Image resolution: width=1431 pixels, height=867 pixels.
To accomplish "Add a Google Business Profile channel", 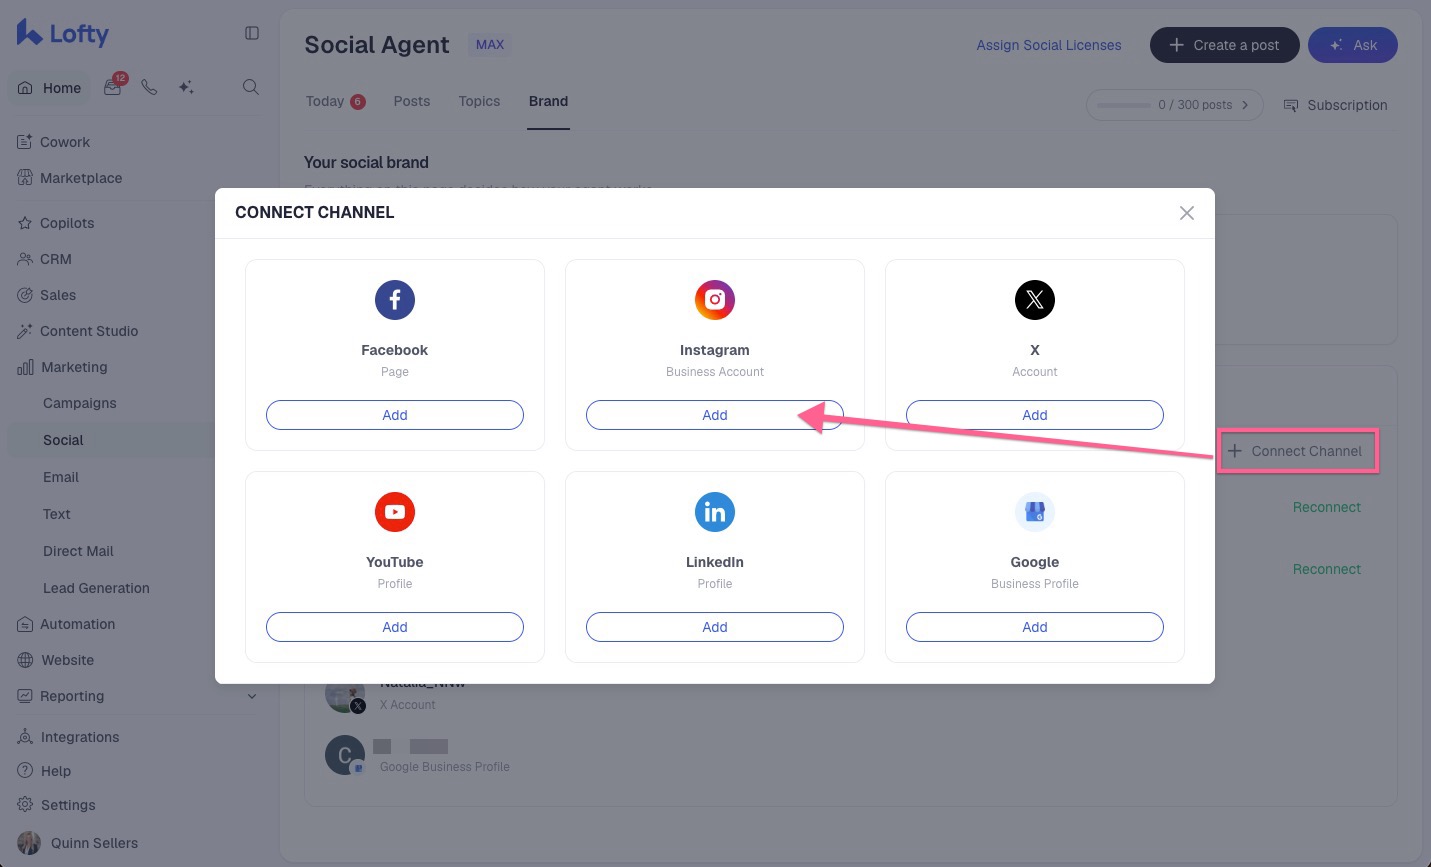I will click(1035, 627).
